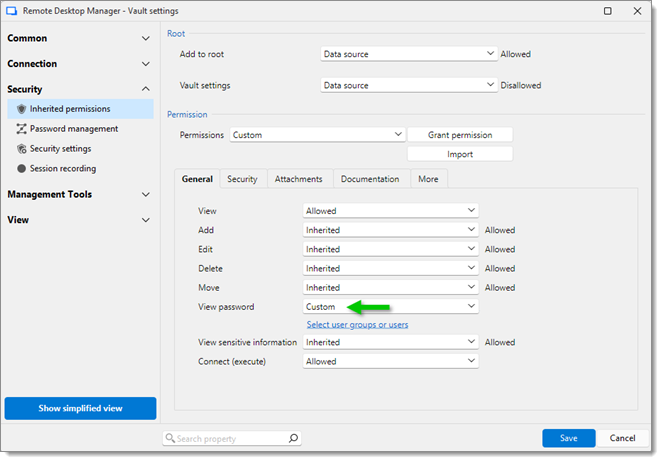The image size is (662, 462).
Task: Click the Inherited permissions shield icon
Action: tap(22, 109)
